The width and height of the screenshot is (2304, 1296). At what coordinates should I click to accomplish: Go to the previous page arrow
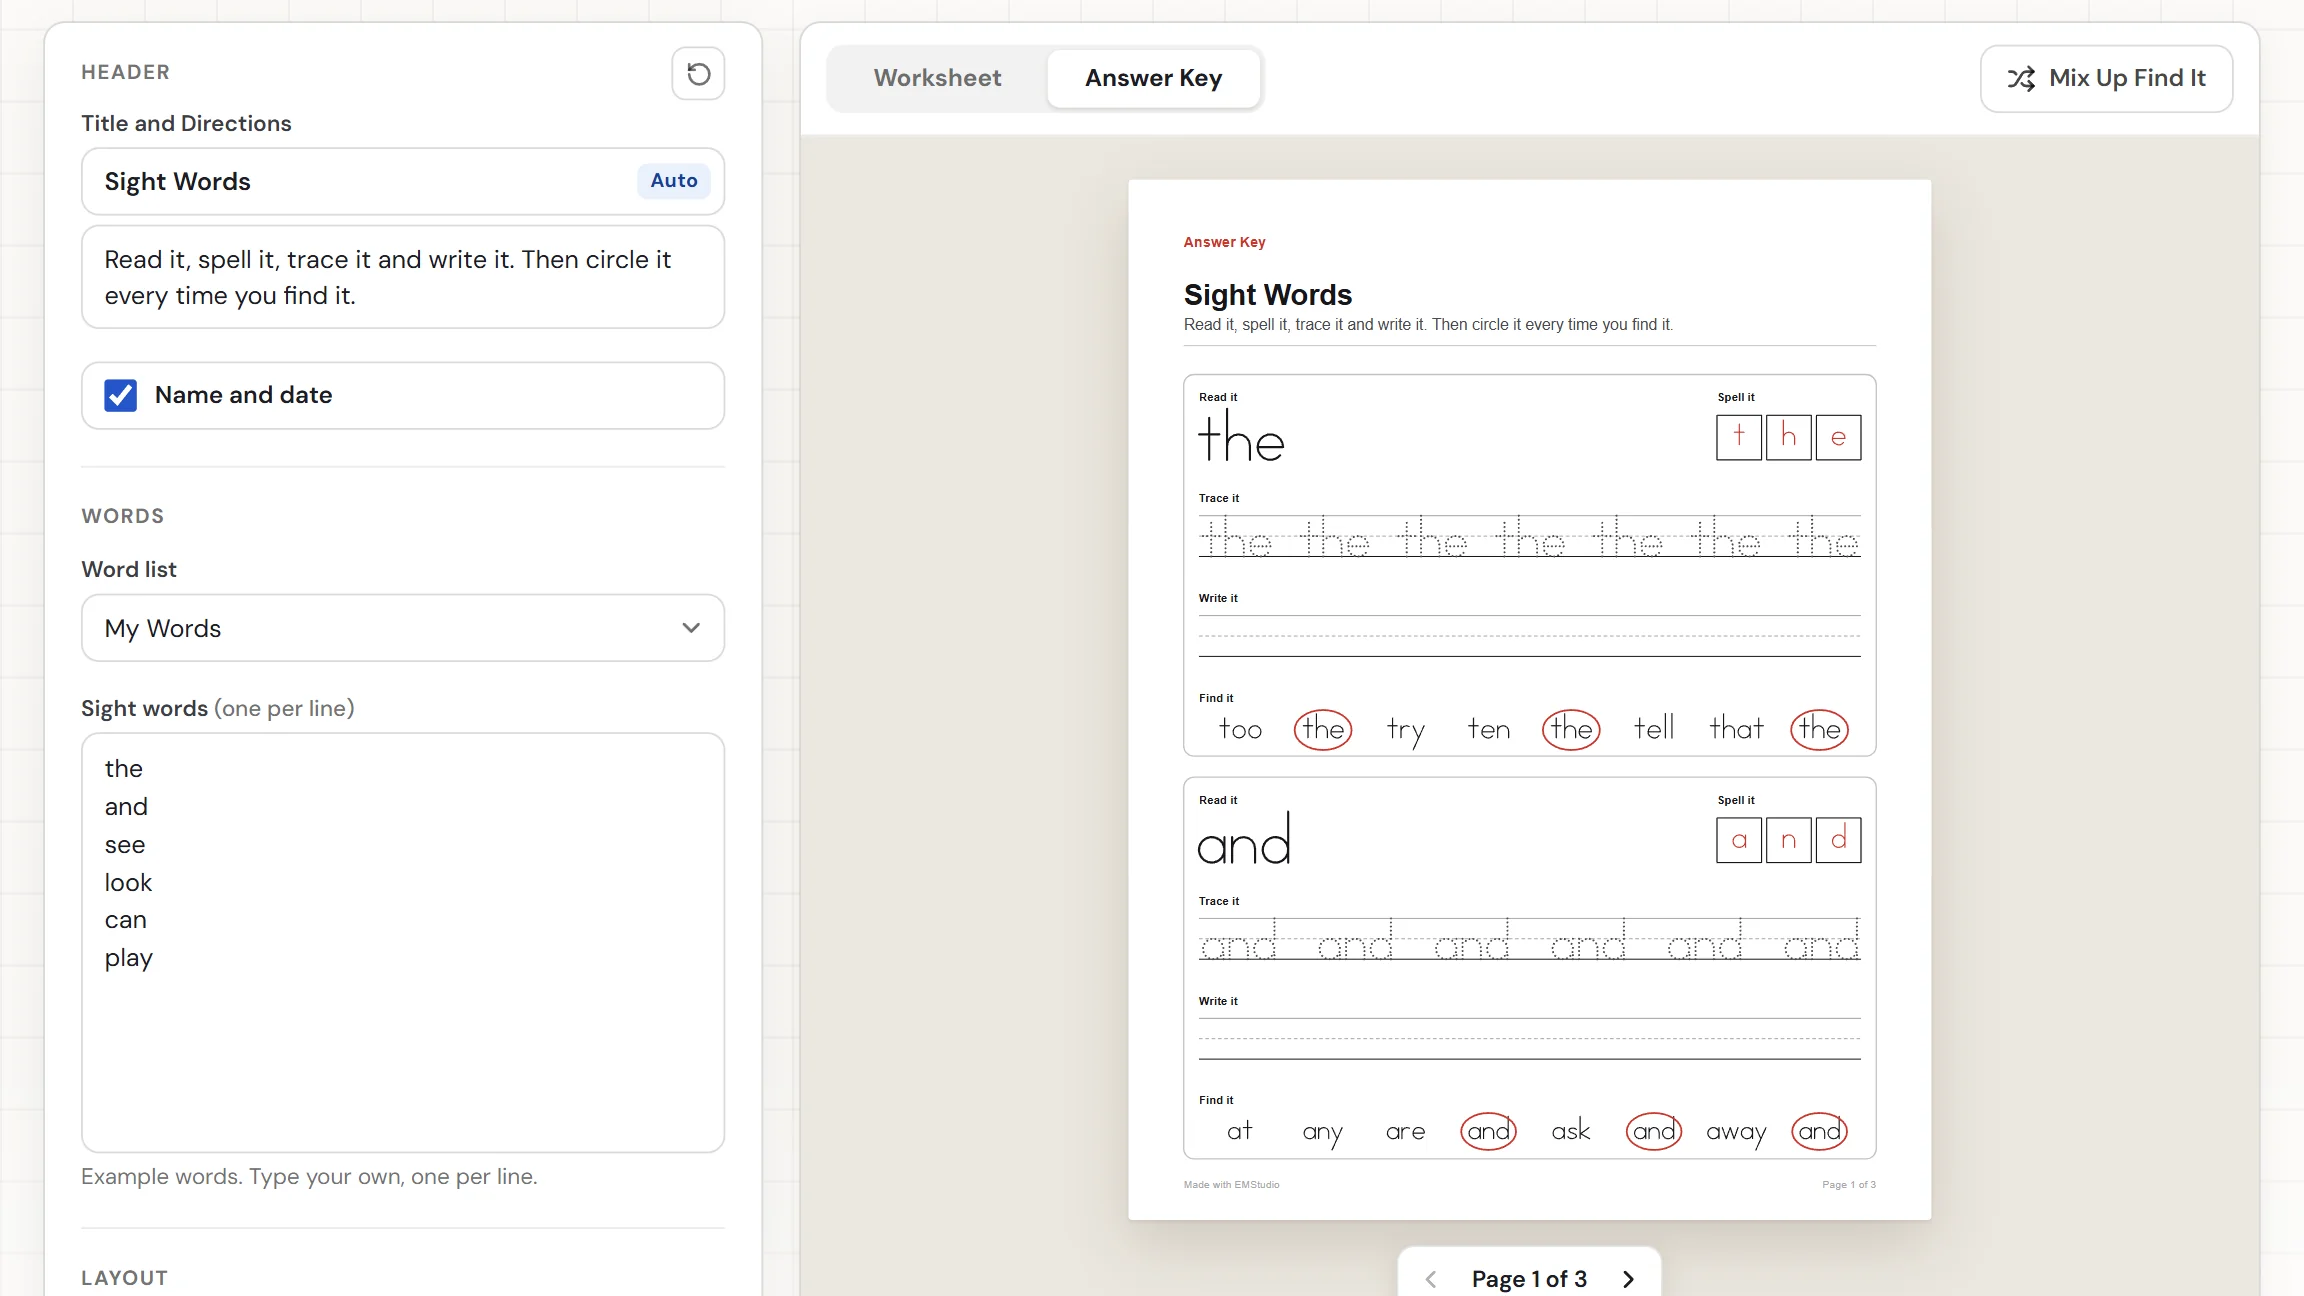click(1431, 1279)
